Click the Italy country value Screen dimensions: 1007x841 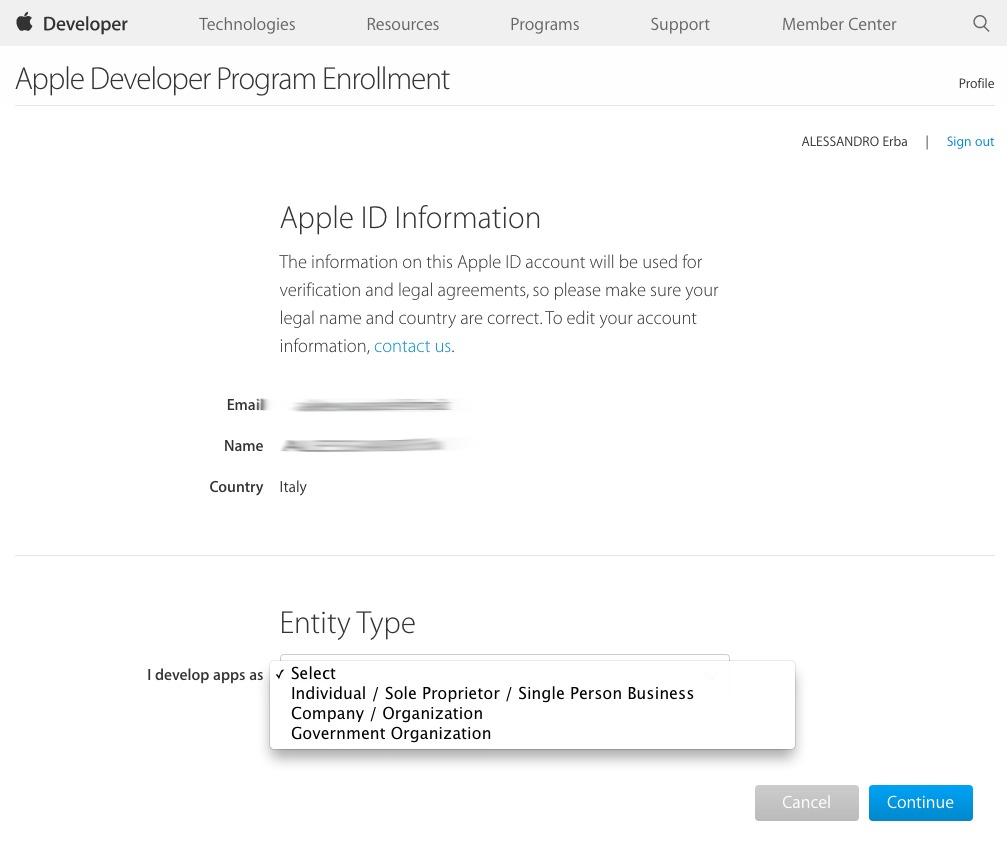293,487
